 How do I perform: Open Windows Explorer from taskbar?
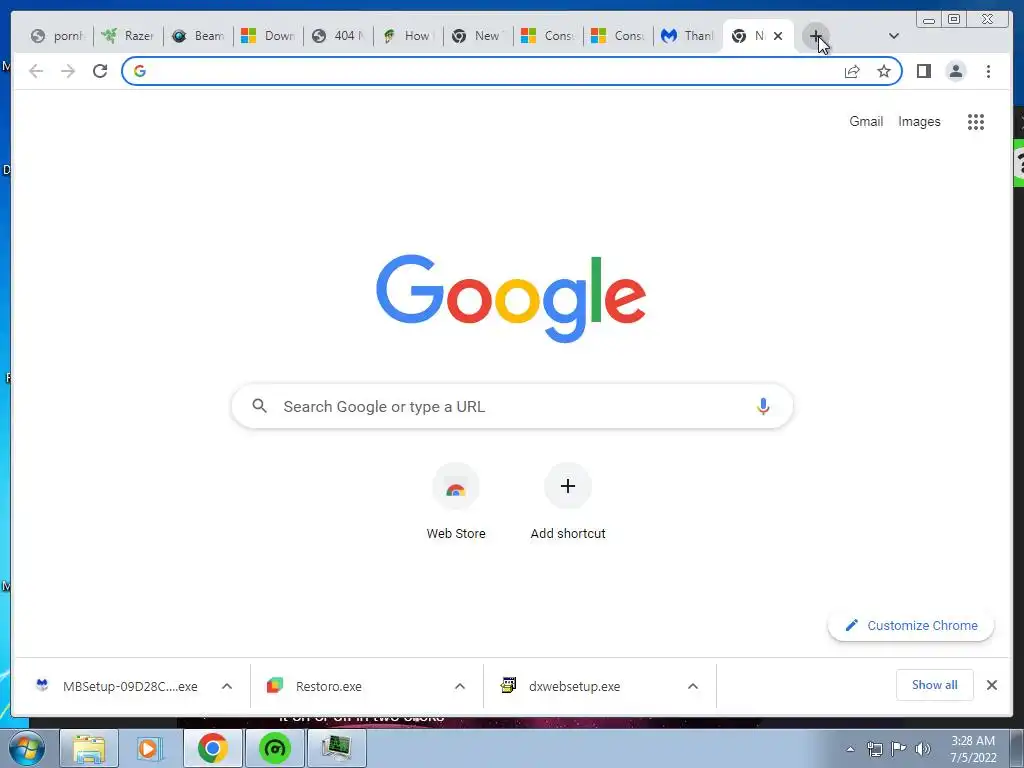(89, 748)
